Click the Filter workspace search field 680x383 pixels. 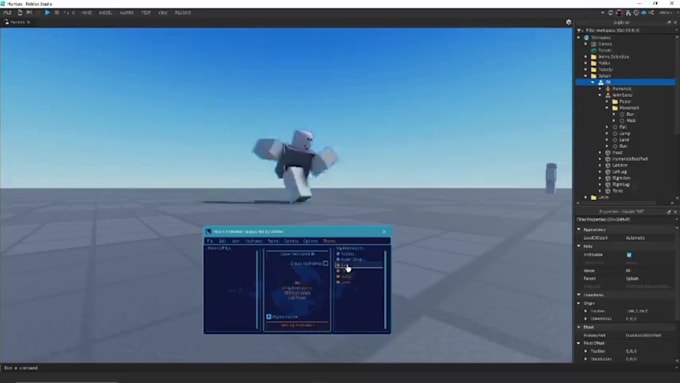(627, 30)
